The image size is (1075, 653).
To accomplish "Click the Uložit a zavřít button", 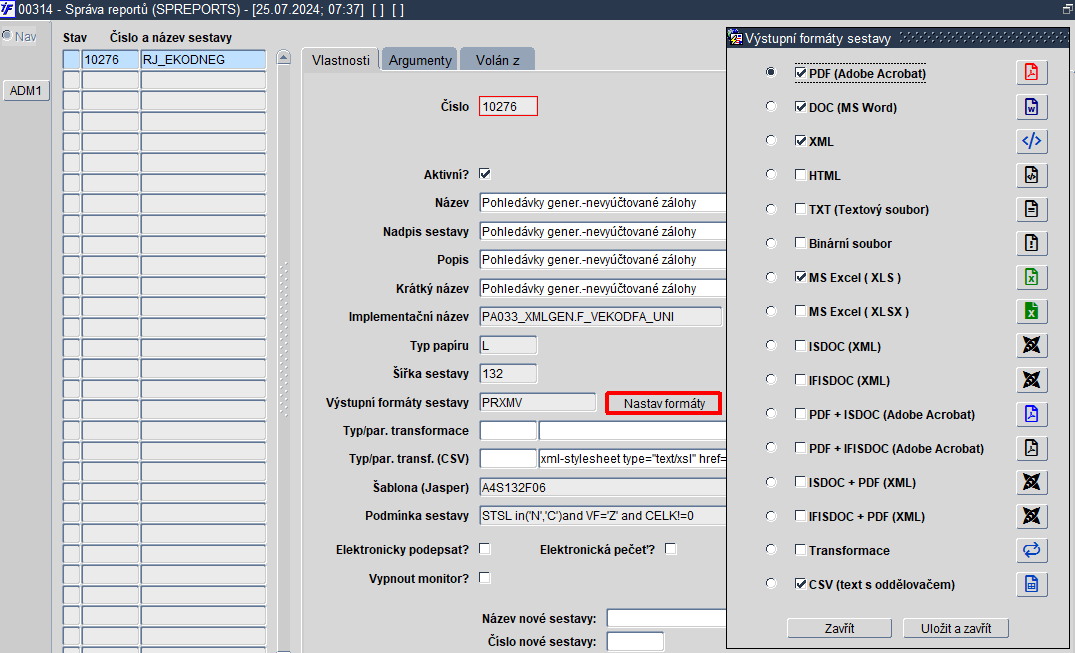I will pos(956,628).
